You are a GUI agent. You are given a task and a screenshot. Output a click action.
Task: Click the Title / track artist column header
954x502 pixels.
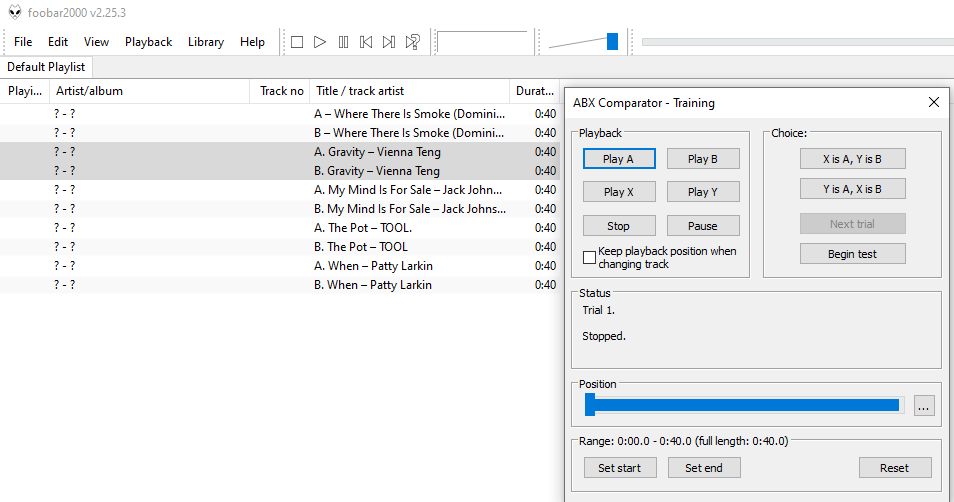pyautogui.click(x=409, y=91)
